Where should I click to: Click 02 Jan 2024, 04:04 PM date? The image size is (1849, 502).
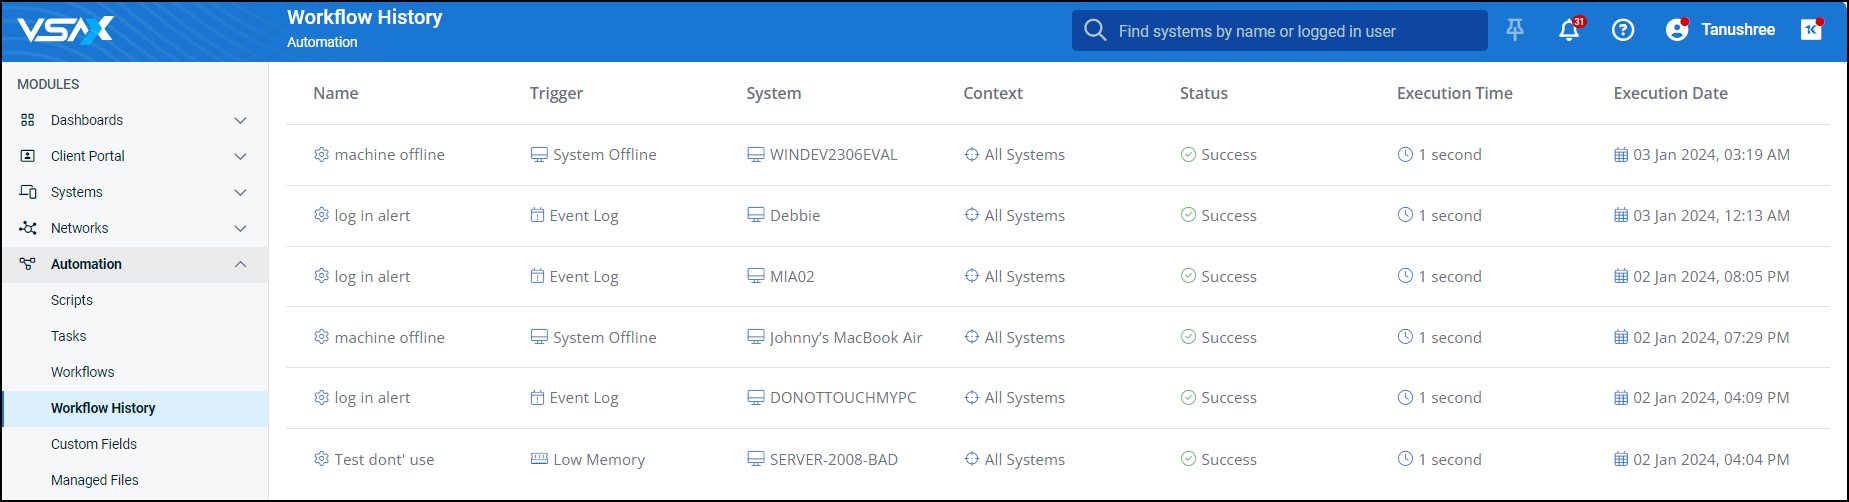1711,459
